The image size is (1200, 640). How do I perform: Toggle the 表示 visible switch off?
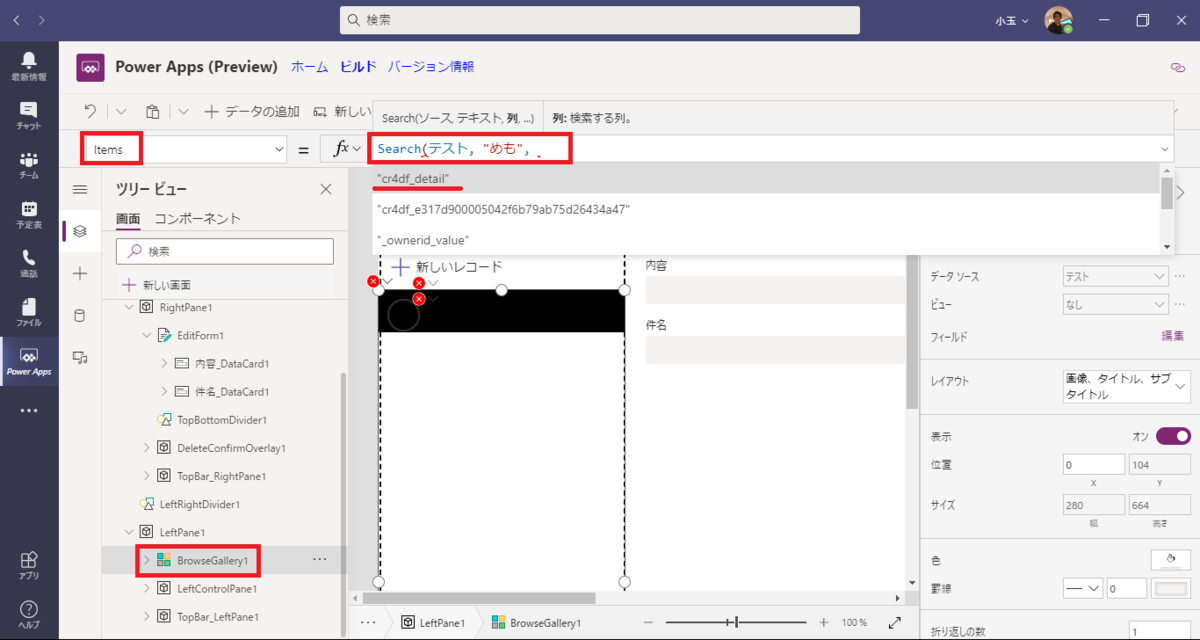[1173, 436]
